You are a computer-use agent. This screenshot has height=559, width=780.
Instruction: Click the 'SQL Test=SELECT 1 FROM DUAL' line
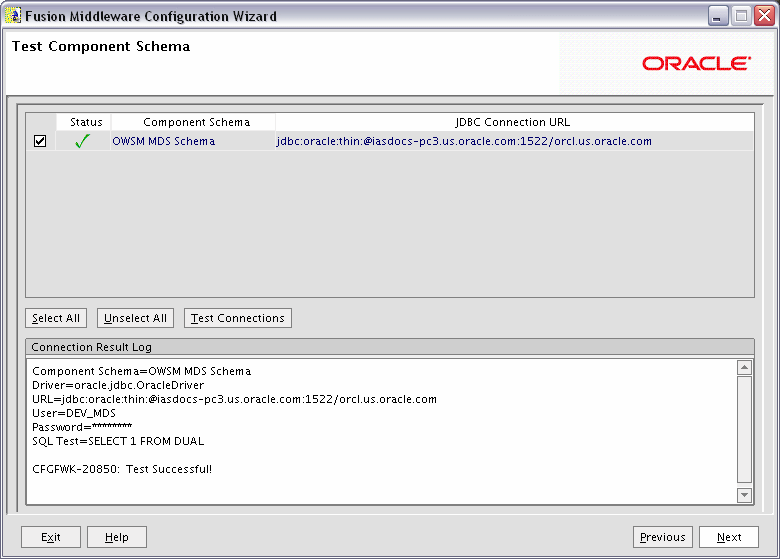pyautogui.click(x=118, y=441)
